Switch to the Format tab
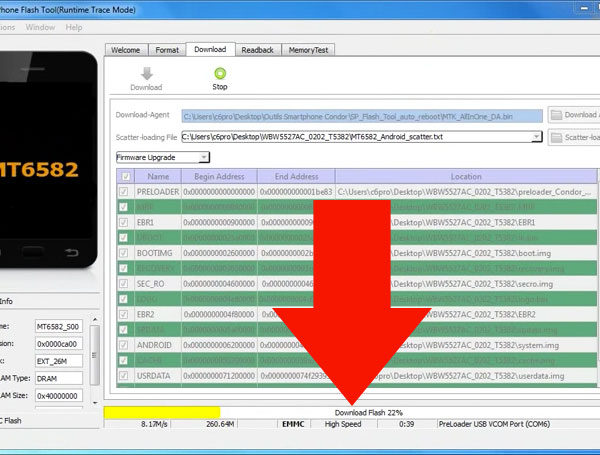This screenshot has height=455, width=600. (167, 50)
